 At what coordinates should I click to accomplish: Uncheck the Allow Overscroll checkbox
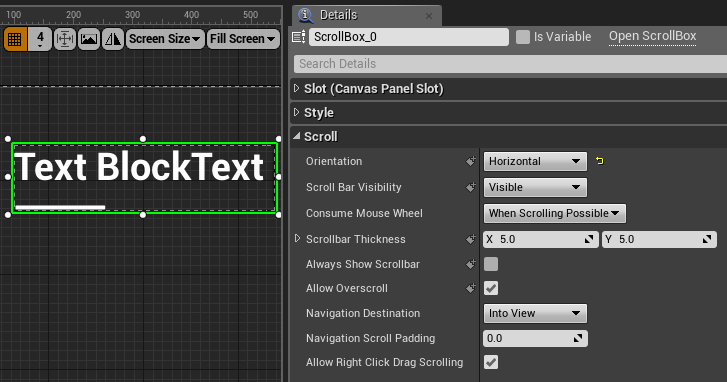click(x=491, y=288)
